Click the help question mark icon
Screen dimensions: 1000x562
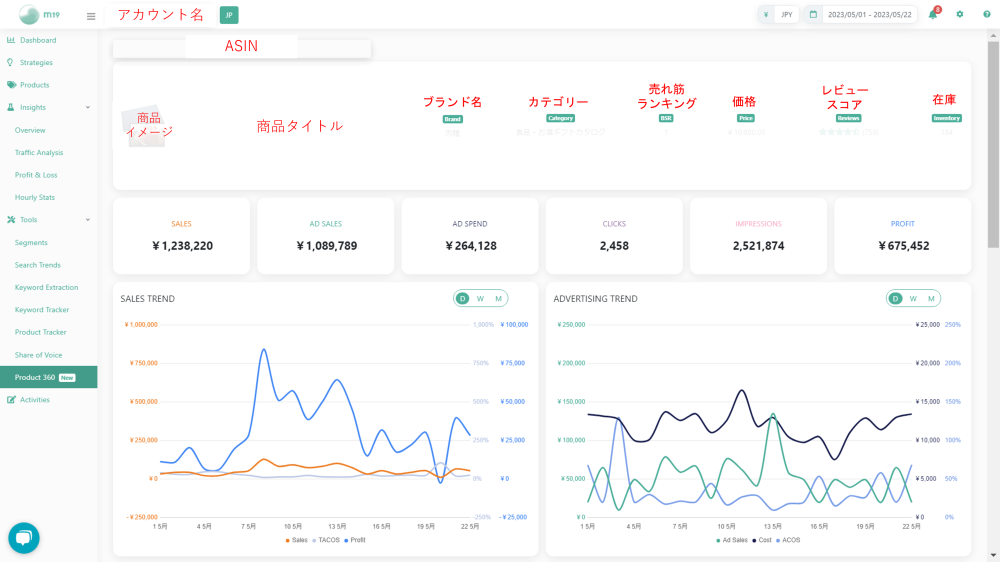click(985, 15)
